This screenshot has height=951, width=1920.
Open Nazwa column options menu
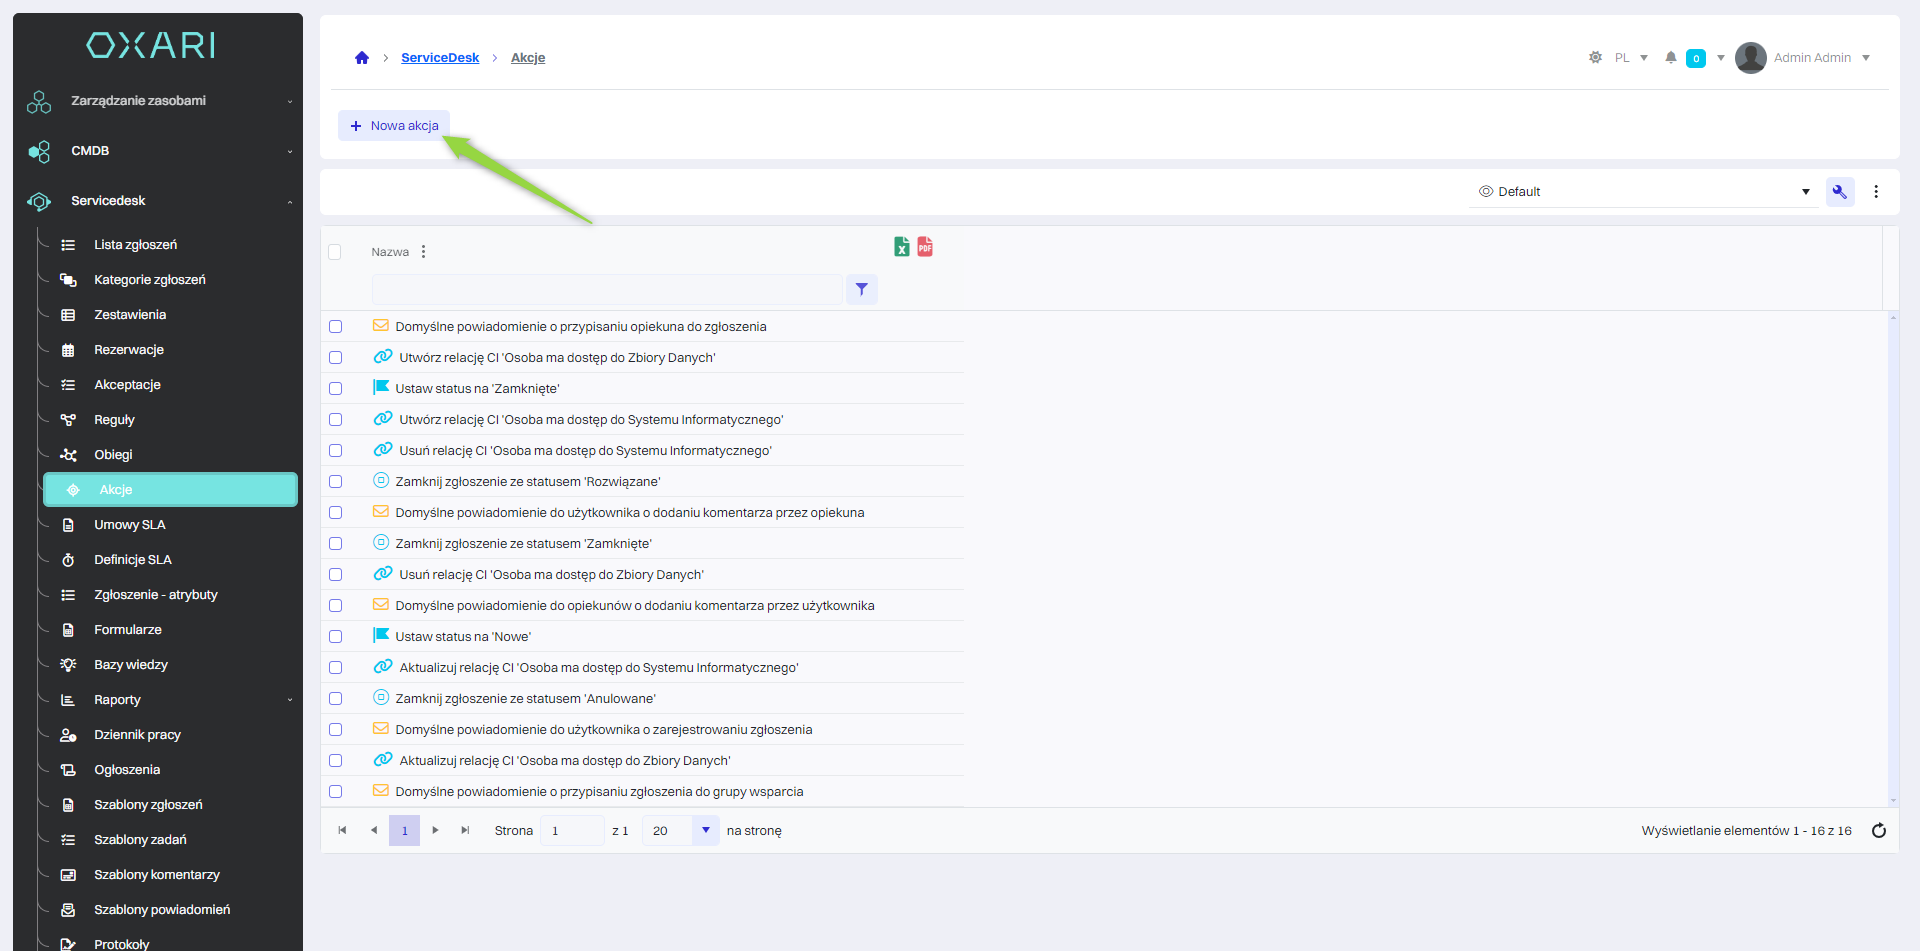pyautogui.click(x=424, y=252)
